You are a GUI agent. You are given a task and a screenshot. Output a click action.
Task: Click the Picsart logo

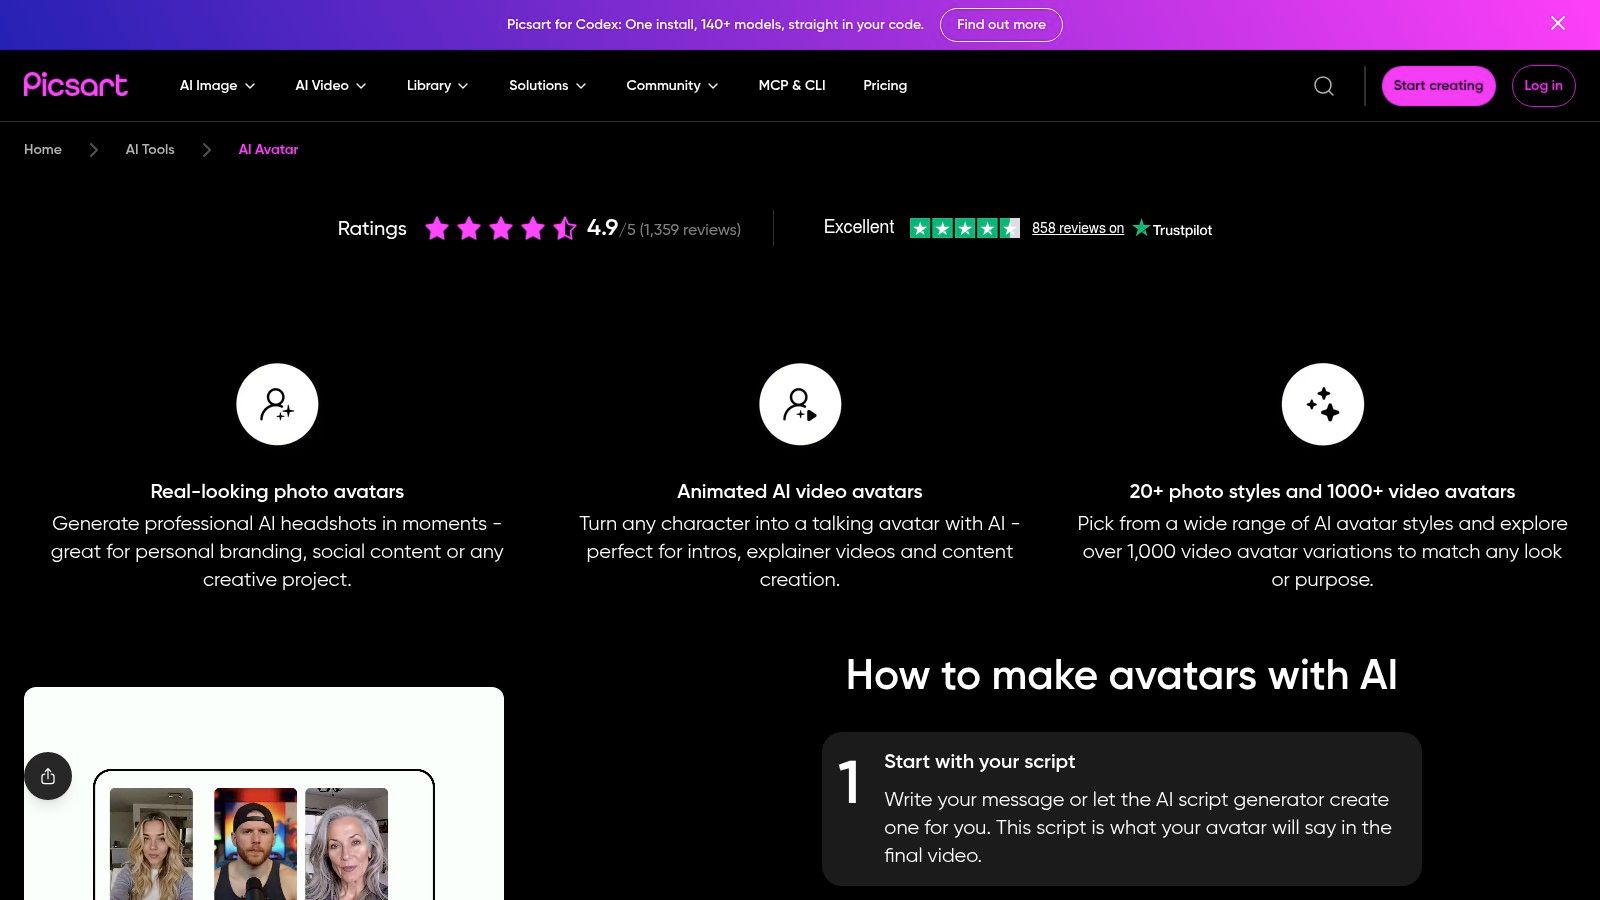[x=76, y=85]
